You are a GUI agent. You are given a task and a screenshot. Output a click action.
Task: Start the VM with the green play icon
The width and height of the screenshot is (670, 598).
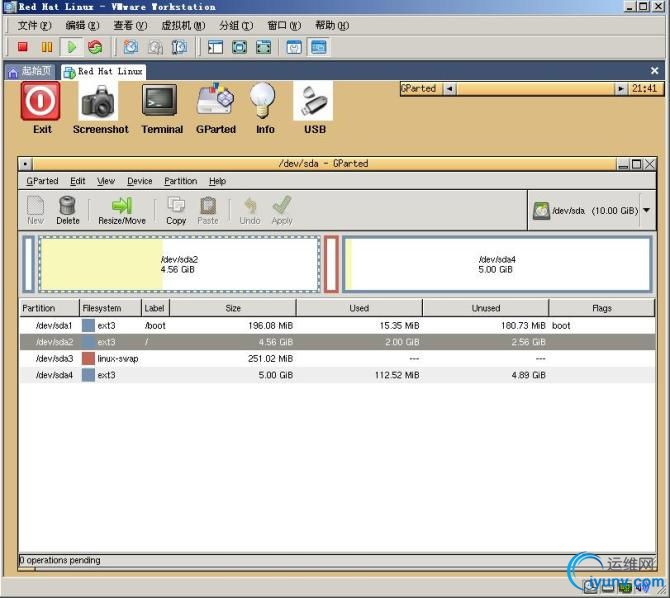[x=71, y=47]
